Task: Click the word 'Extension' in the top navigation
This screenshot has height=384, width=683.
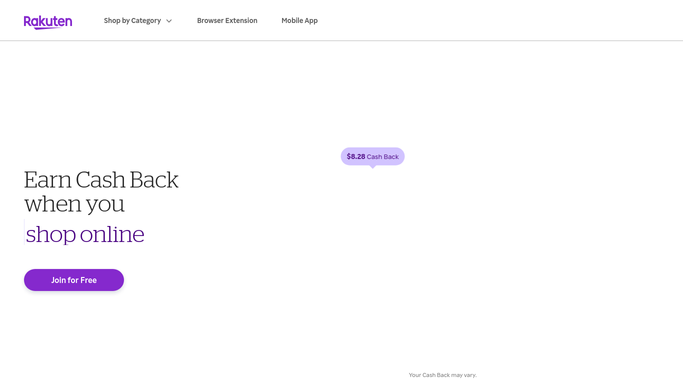Action: tap(241, 20)
